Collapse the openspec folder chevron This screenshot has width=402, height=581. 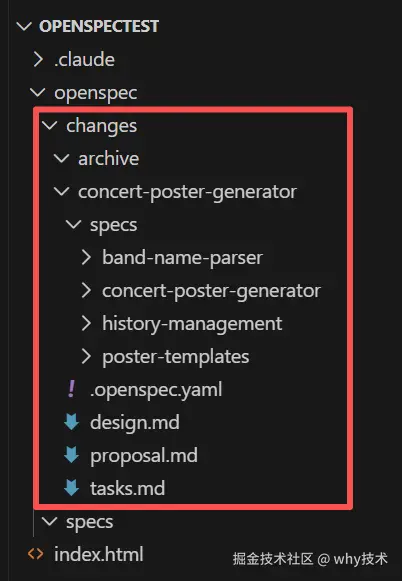pyautogui.click(x=38, y=92)
